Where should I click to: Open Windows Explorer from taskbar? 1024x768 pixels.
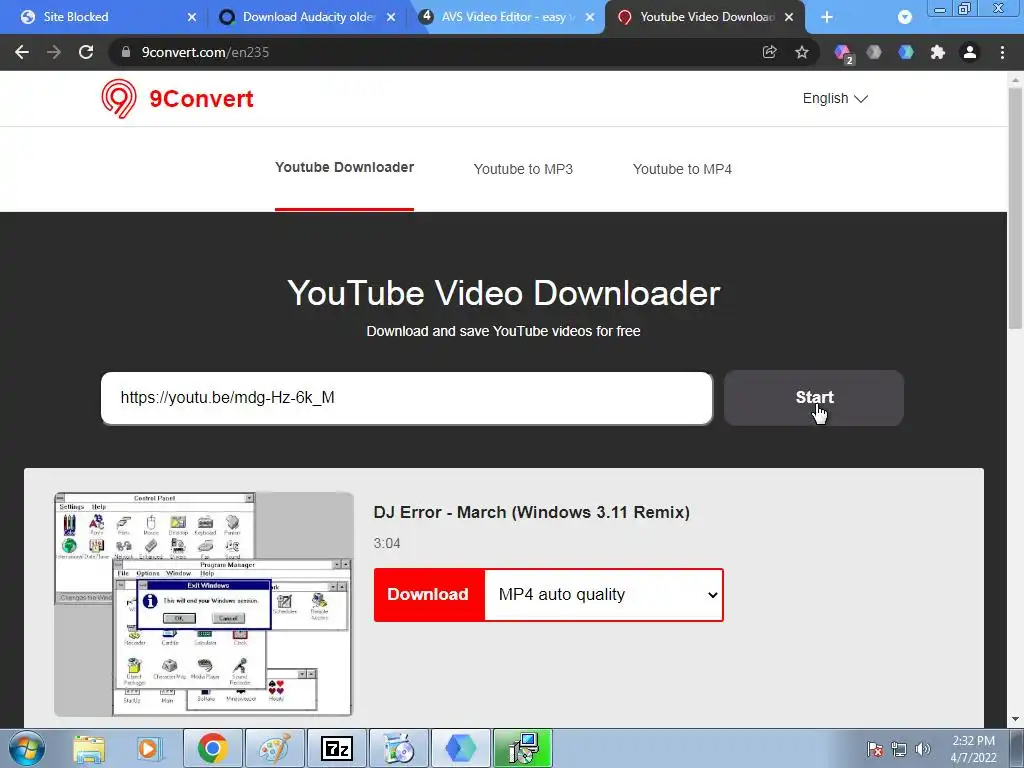(x=89, y=749)
